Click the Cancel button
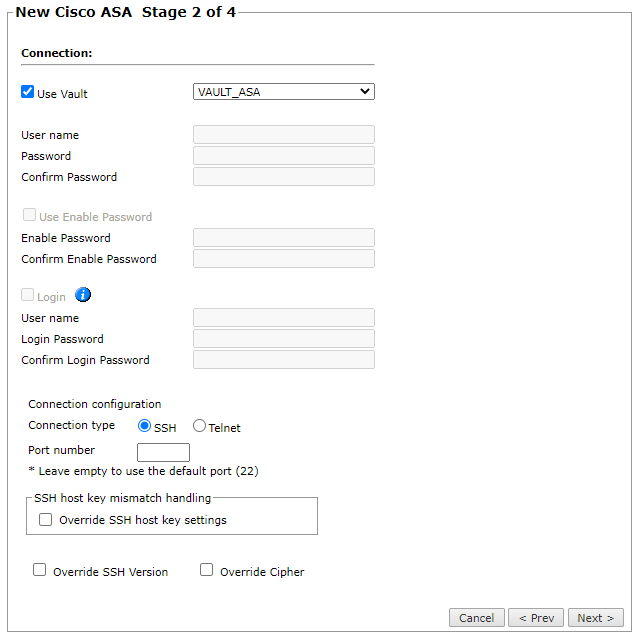The height and width of the screenshot is (635, 638). 476,618
